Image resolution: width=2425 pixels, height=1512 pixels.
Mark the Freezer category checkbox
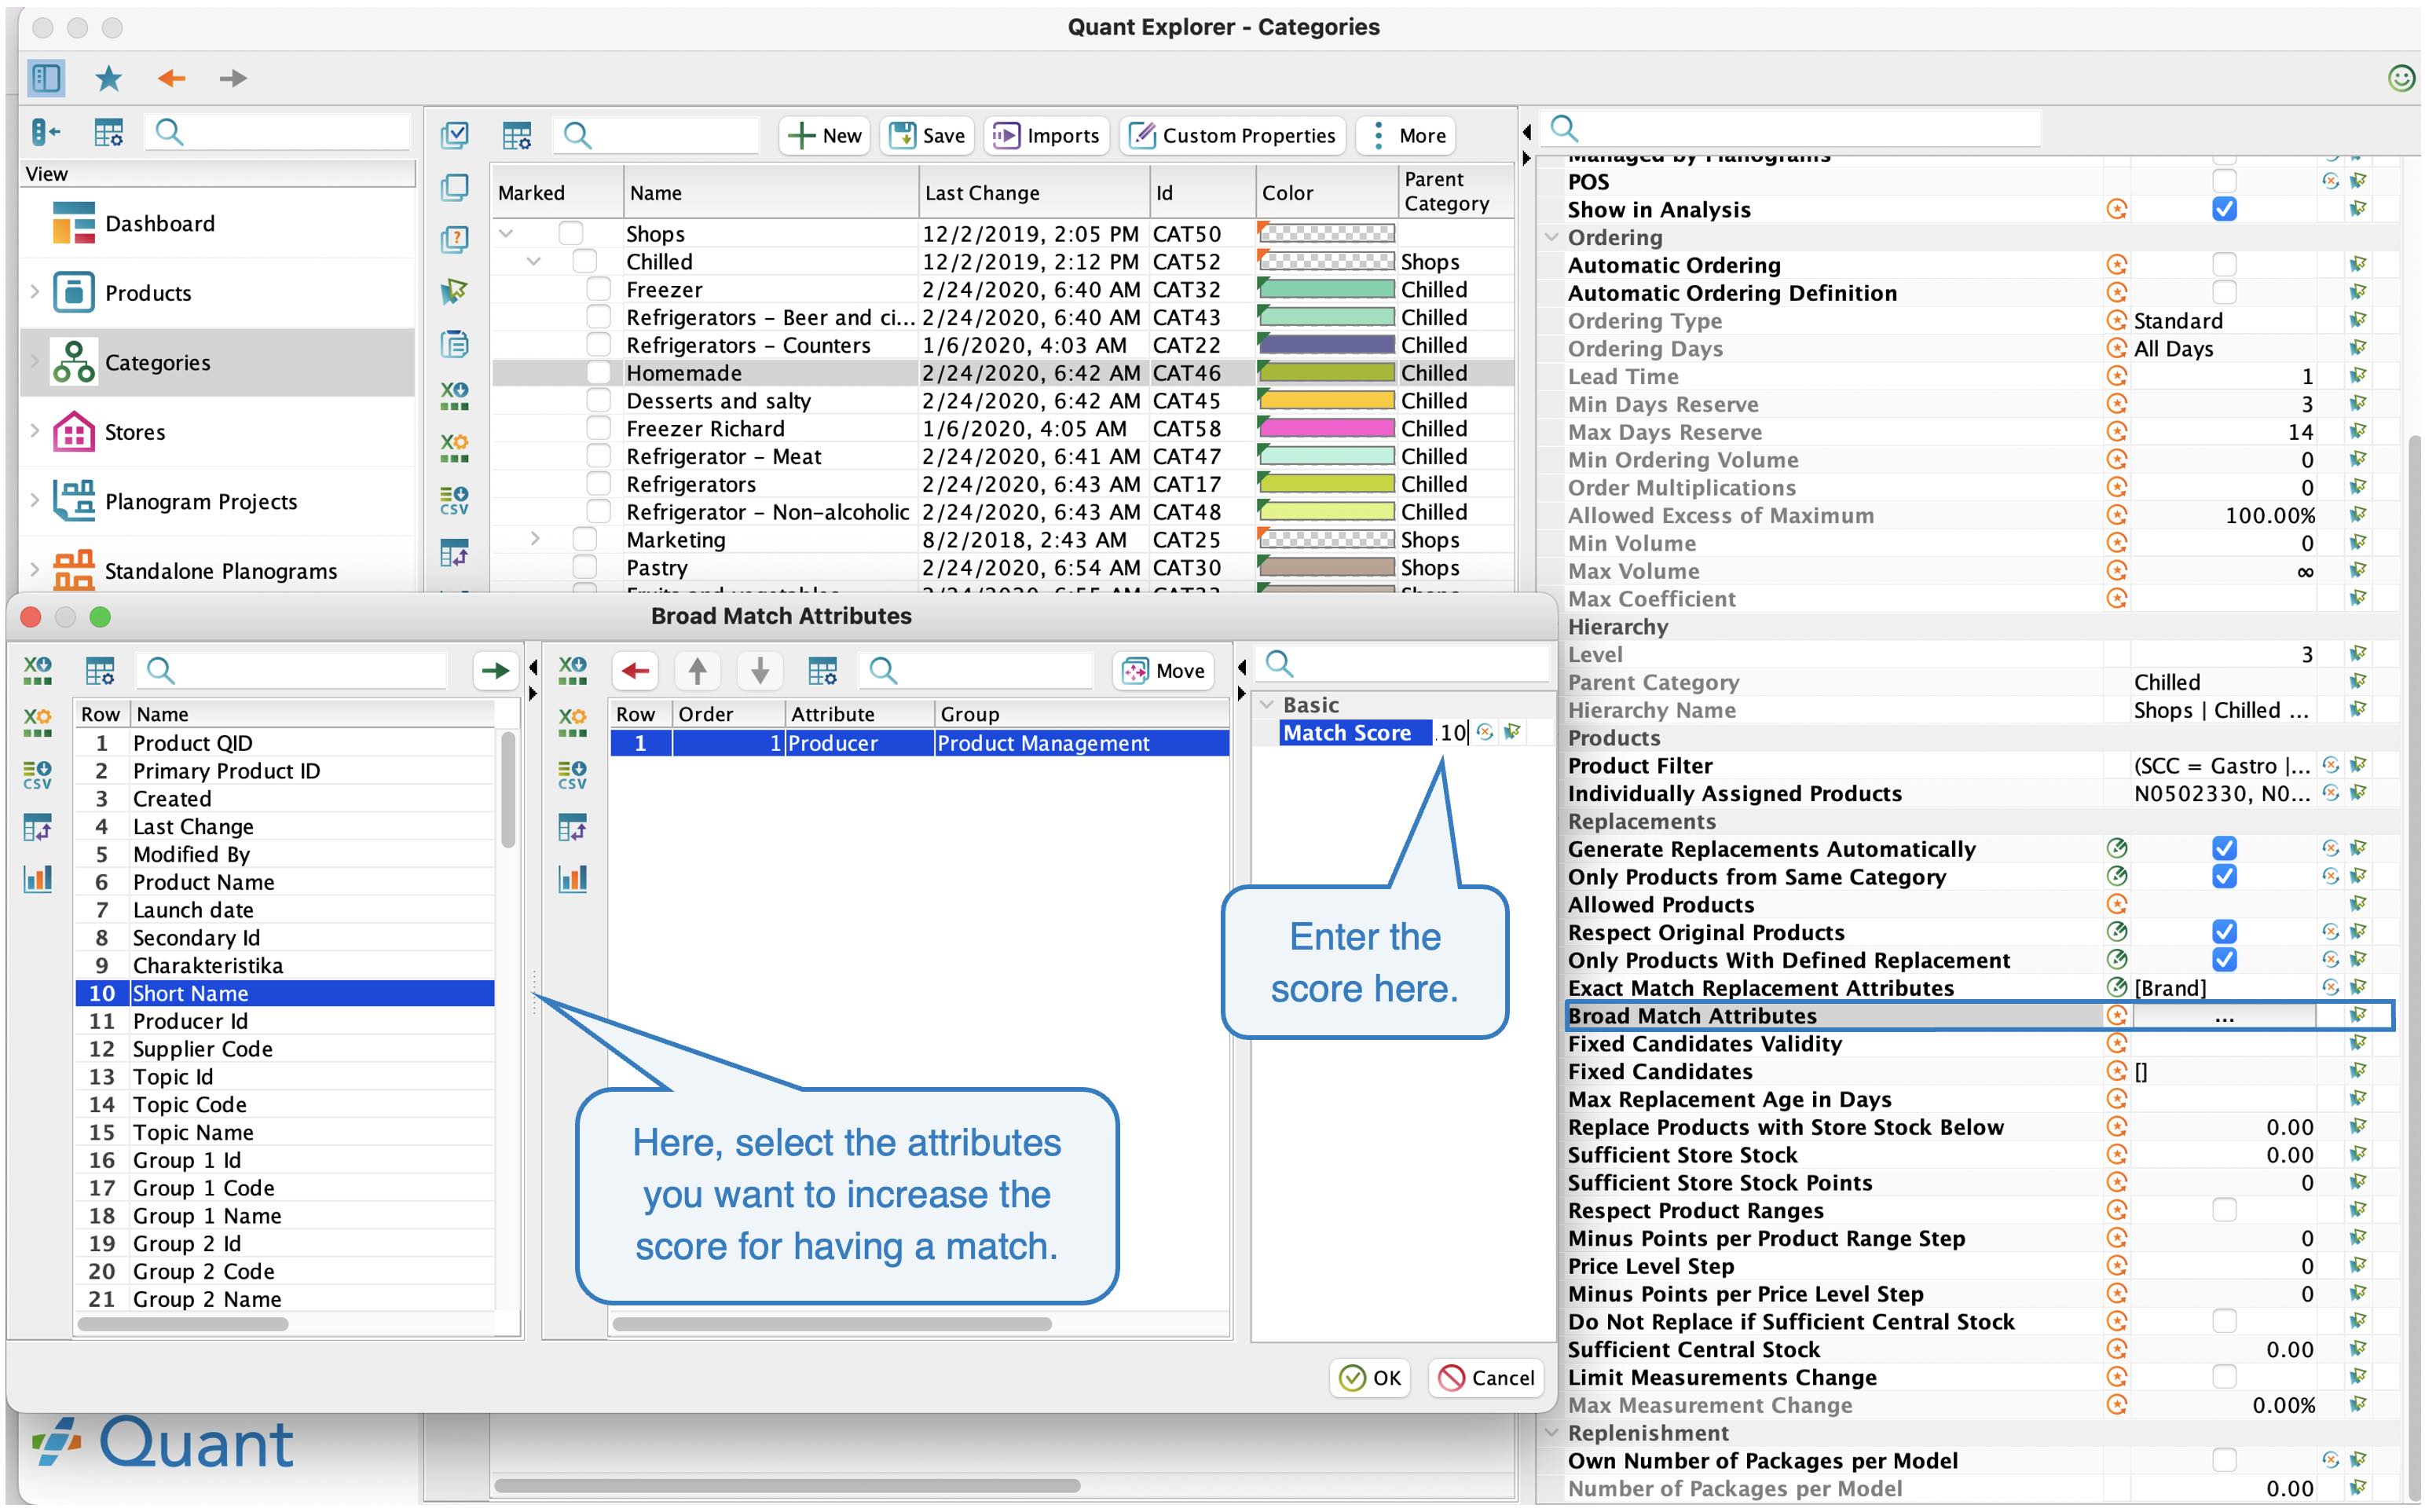(598, 289)
